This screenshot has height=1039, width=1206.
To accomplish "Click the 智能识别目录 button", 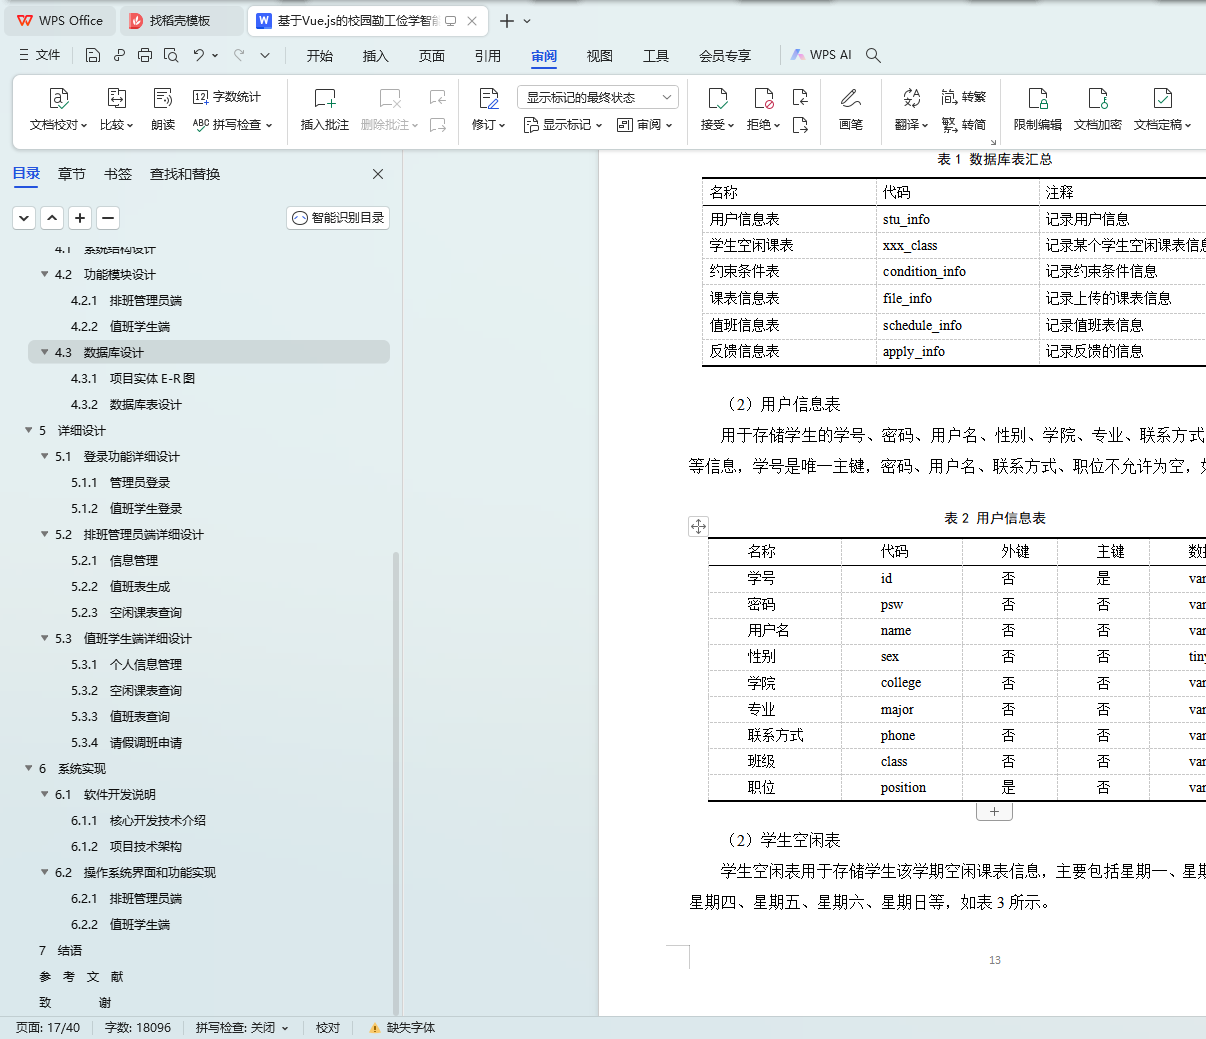I will [338, 218].
